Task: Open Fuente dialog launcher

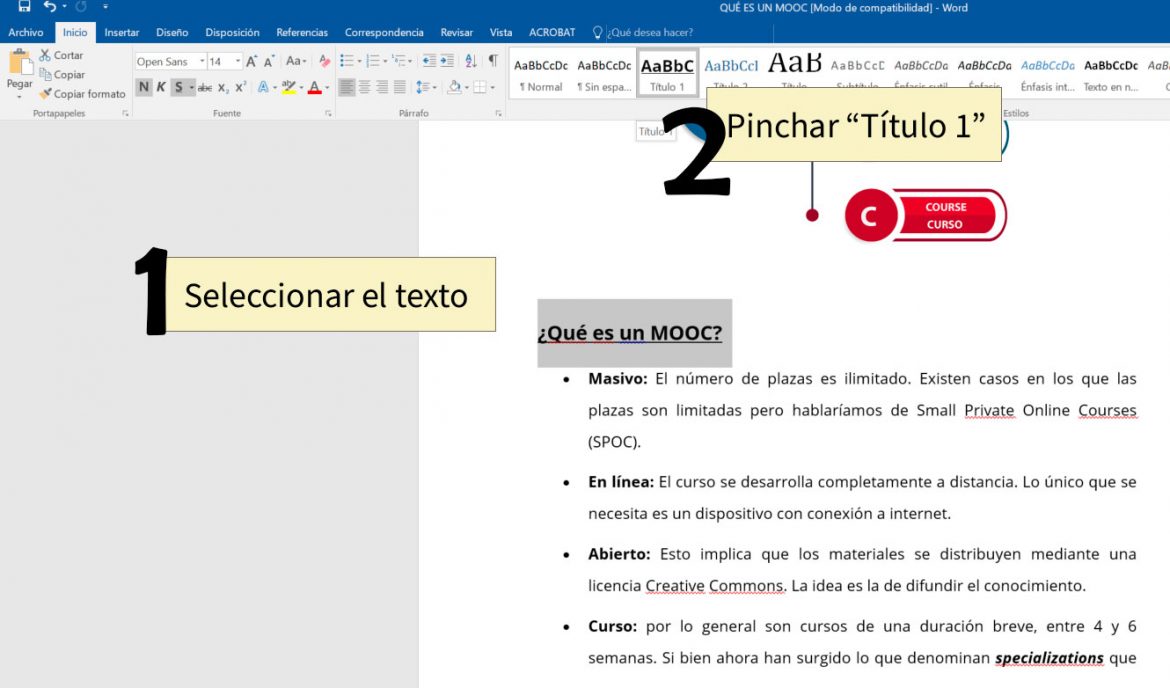Action: click(x=328, y=113)
